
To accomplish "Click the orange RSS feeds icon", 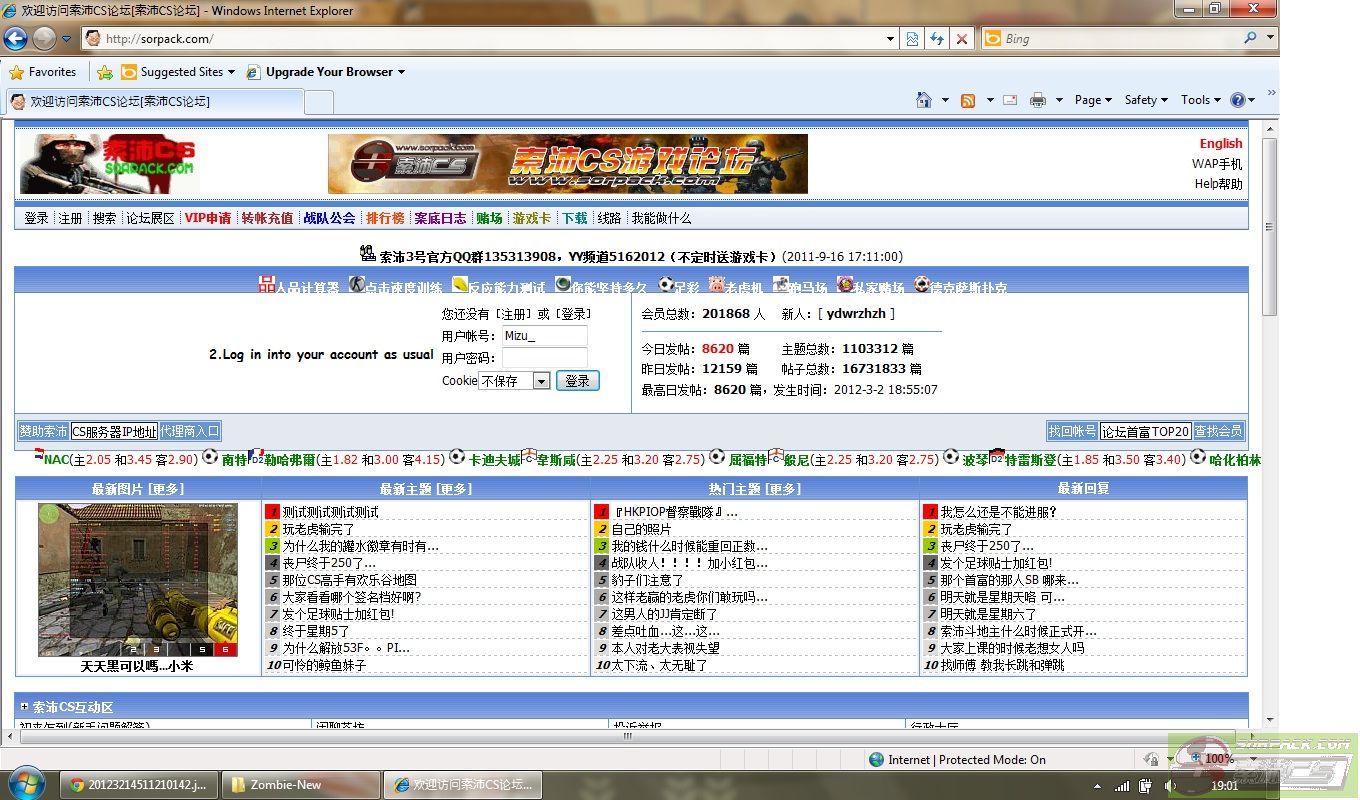I will pyautogui.click(x=967, y=100).
